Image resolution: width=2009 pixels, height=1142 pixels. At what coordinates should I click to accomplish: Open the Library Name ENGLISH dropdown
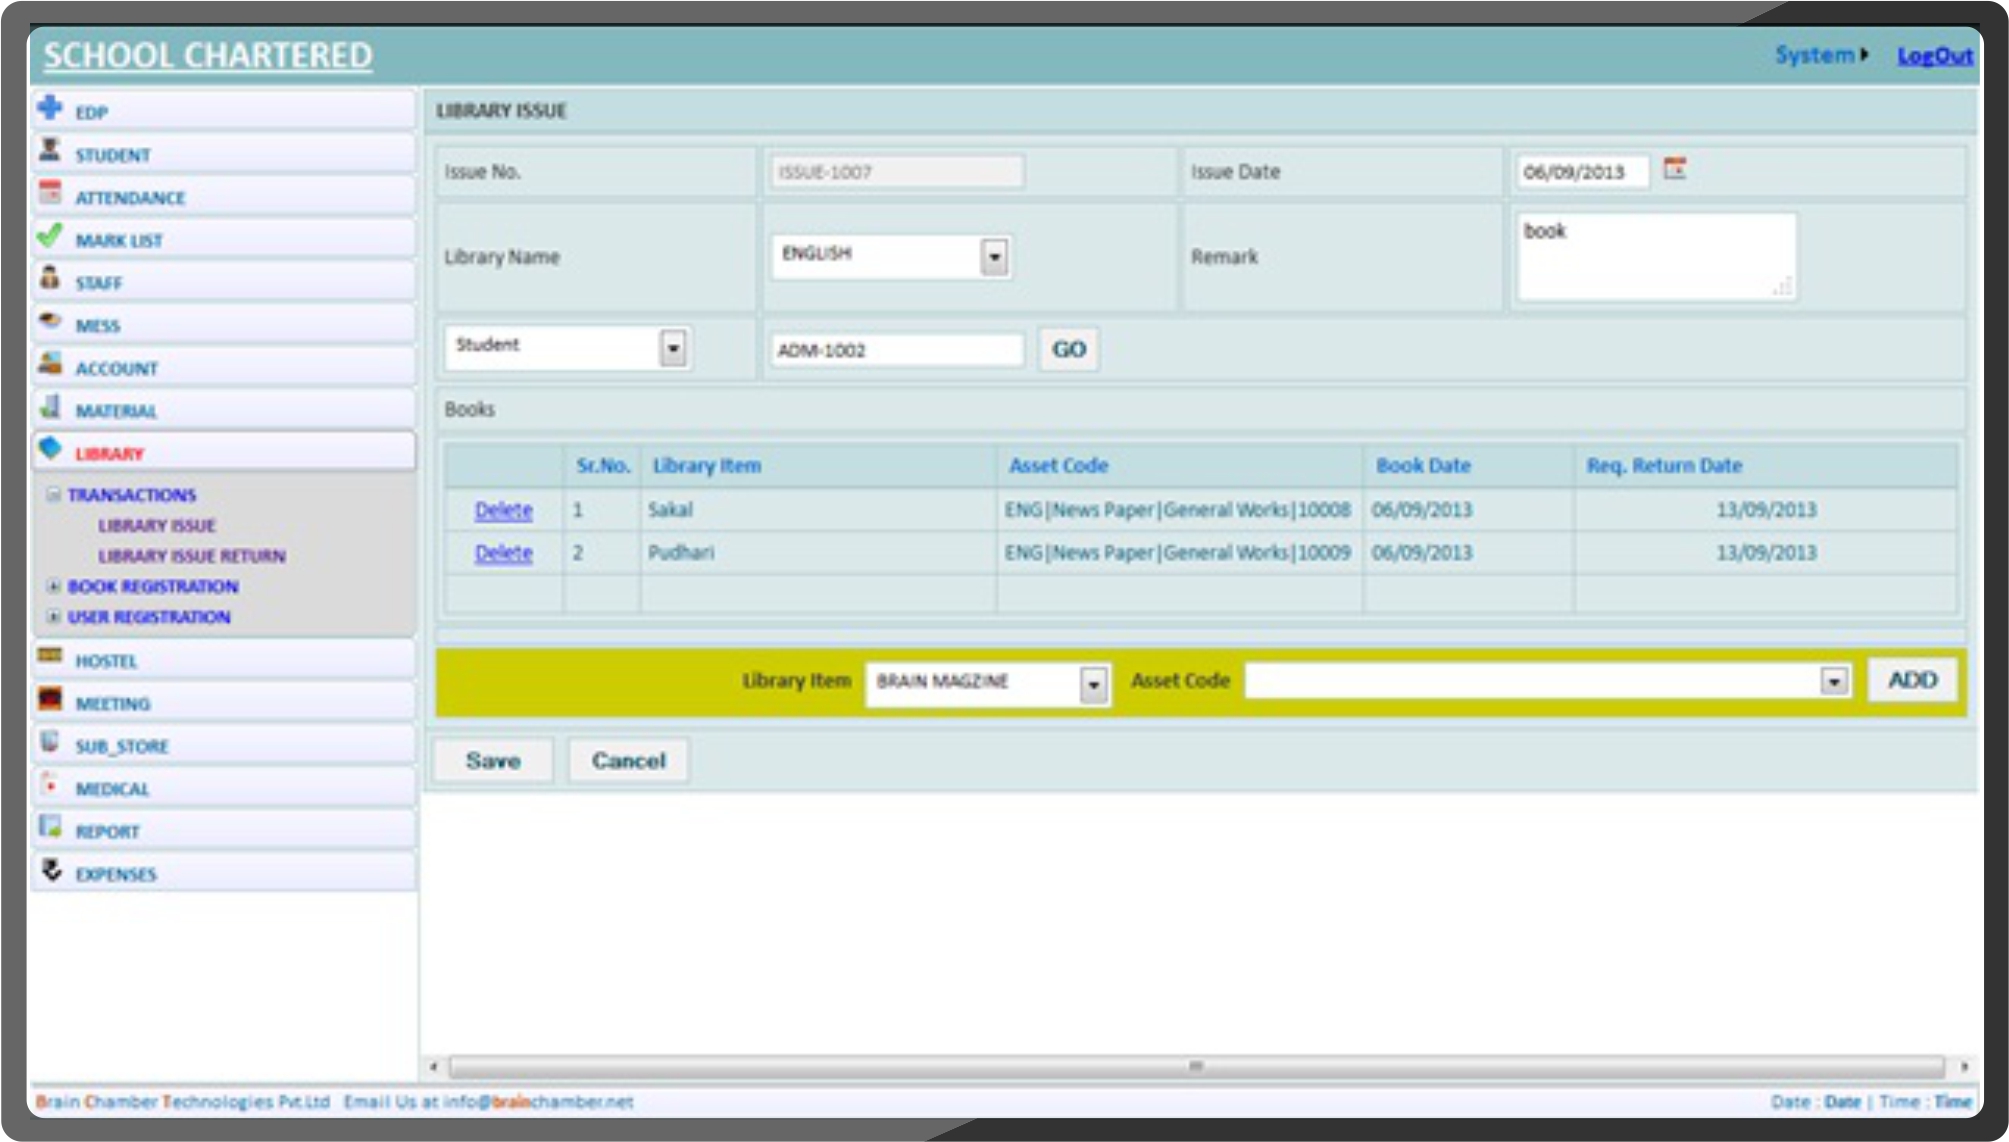coord(994,257)
